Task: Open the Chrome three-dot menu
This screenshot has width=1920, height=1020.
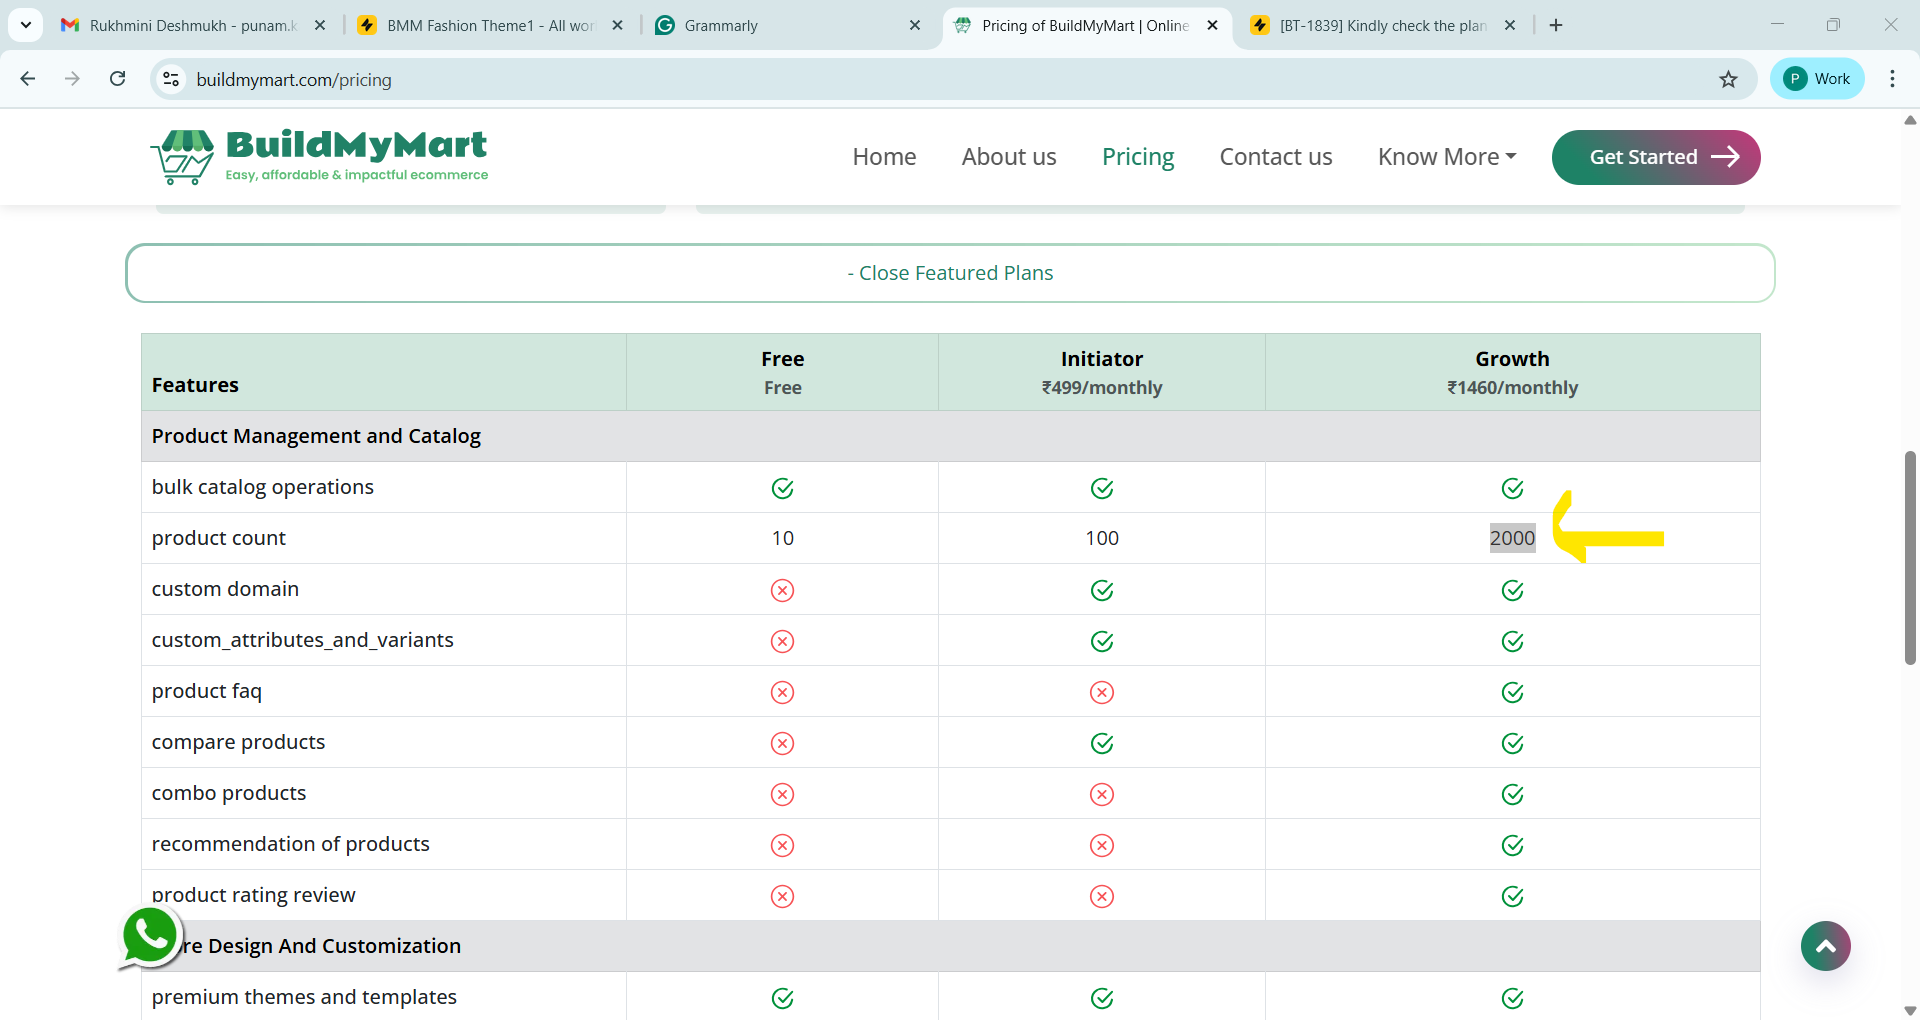Action: (1892, 79)
